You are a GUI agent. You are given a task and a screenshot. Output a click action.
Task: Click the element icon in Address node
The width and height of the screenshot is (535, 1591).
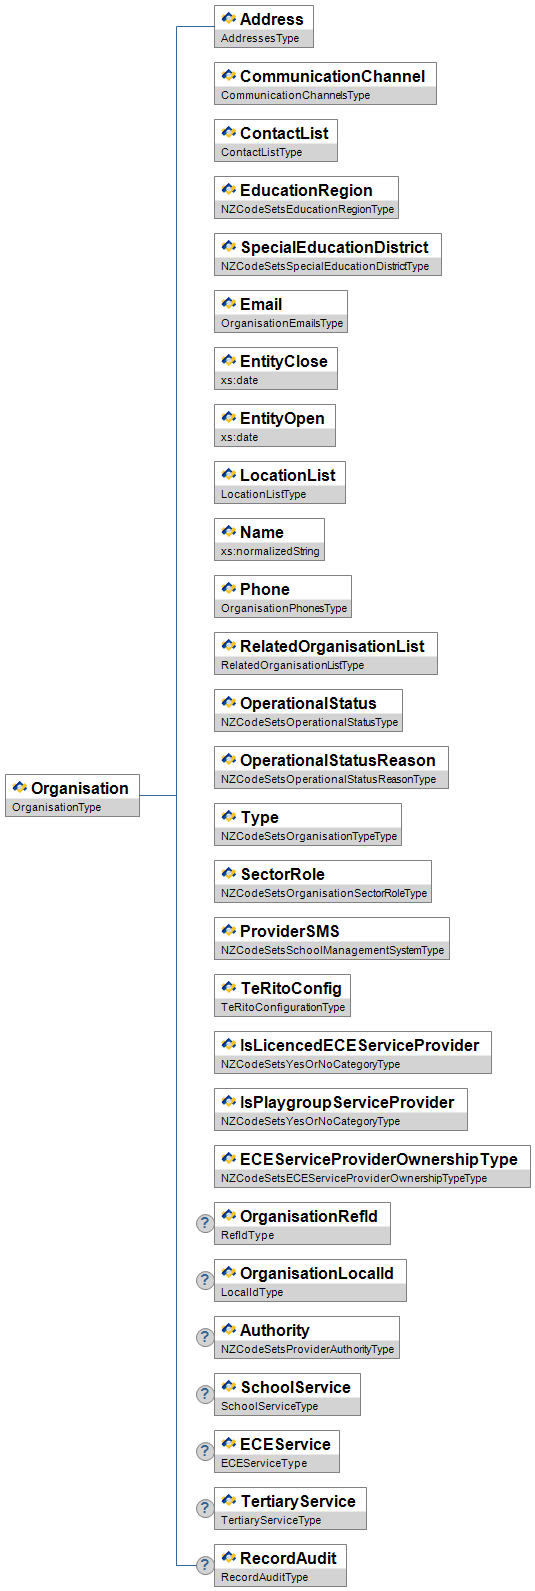[229, 19]
